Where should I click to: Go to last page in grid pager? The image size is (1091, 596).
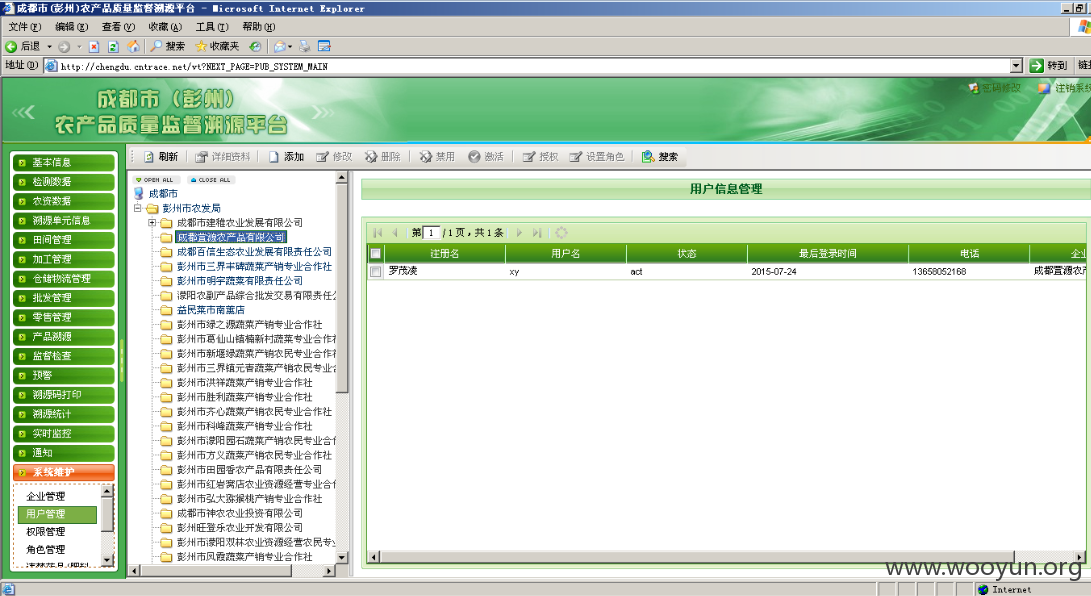536,233
